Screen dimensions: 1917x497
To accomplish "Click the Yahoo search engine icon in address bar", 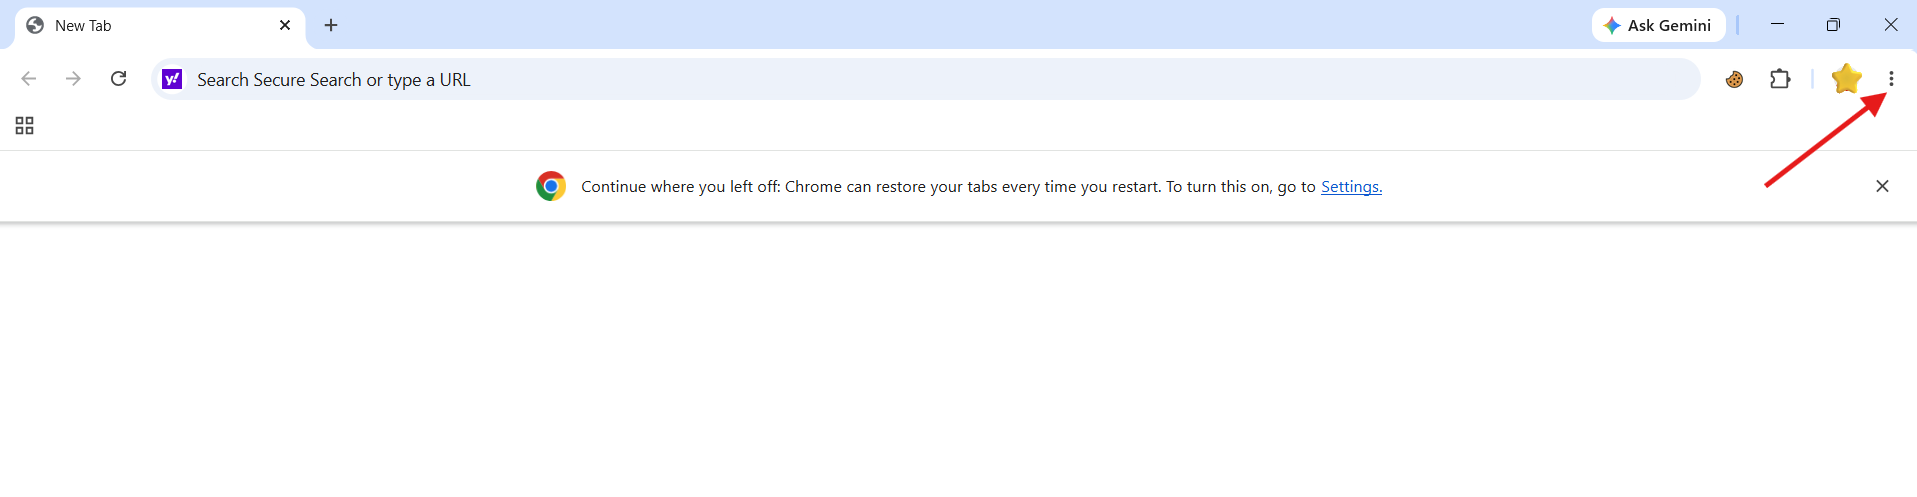I will (x=172, y=79).
